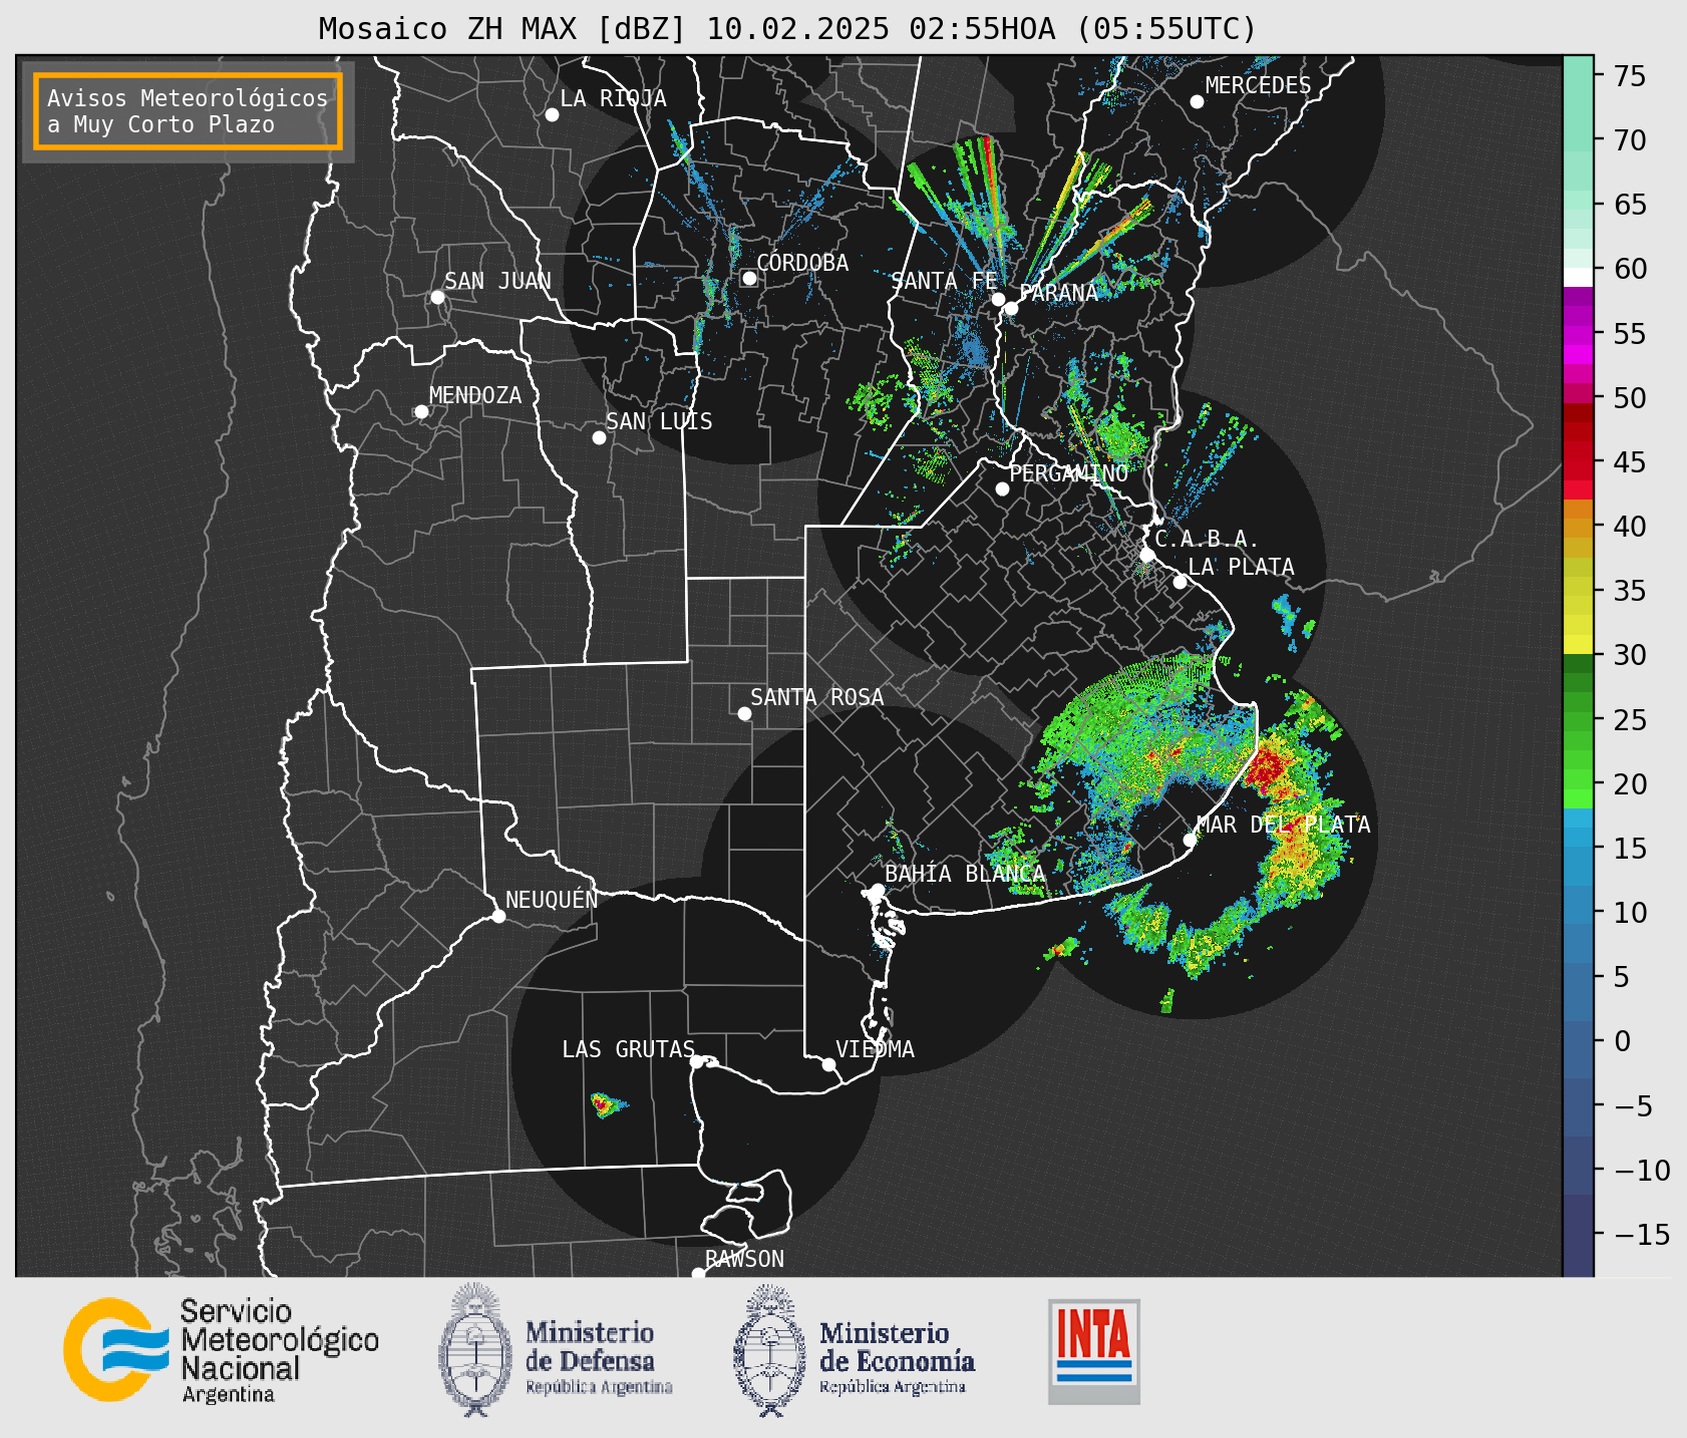Select the LAS GRUTAS city marker
Viewport: 1687px width, 1438px height.
[x=697, y=1061]
